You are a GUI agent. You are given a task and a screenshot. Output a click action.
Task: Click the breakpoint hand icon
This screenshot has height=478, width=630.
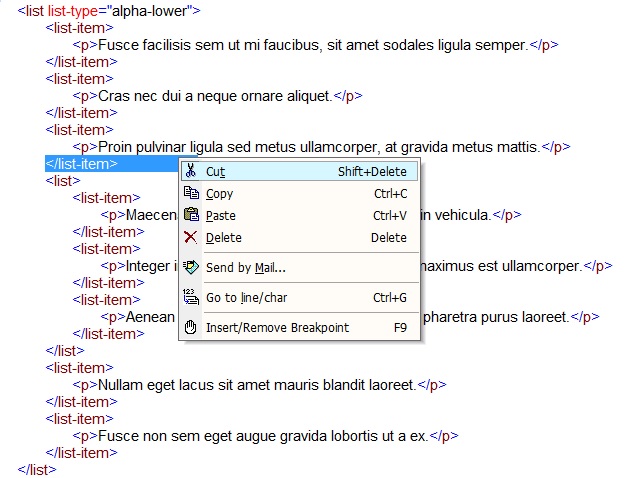pyautogui.click(x=191, y=327)
